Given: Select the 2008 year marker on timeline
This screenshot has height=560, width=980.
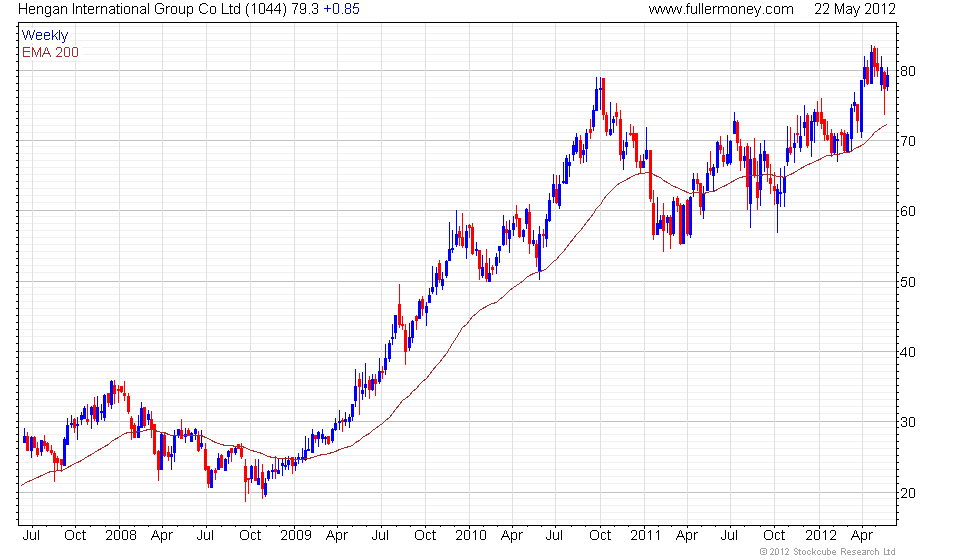Looking at the screenshot, I should pos(121,536).
